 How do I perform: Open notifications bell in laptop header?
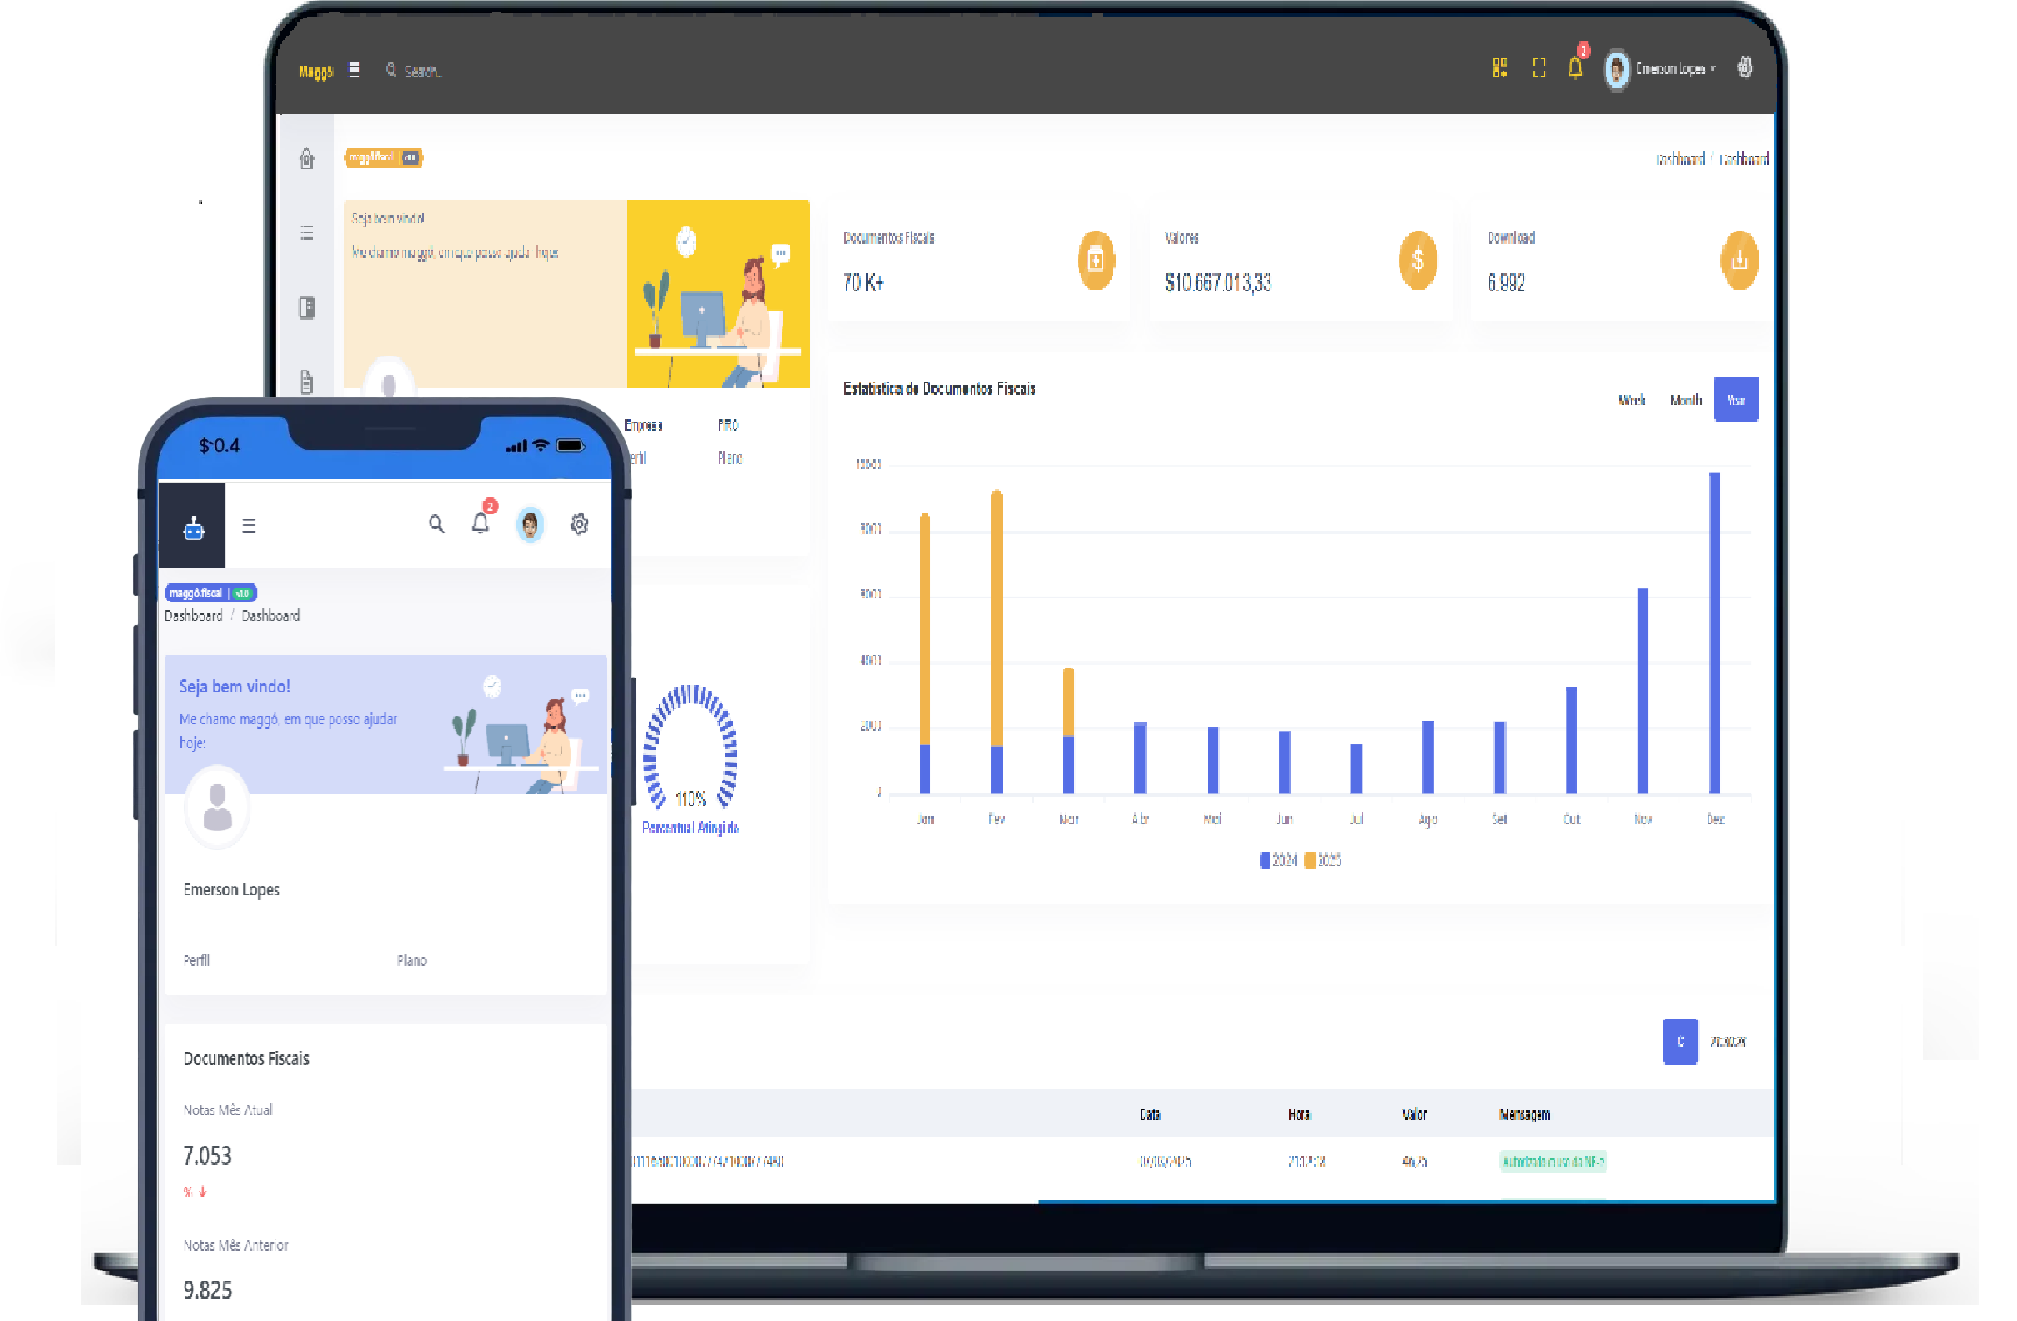click(1575, 68)
